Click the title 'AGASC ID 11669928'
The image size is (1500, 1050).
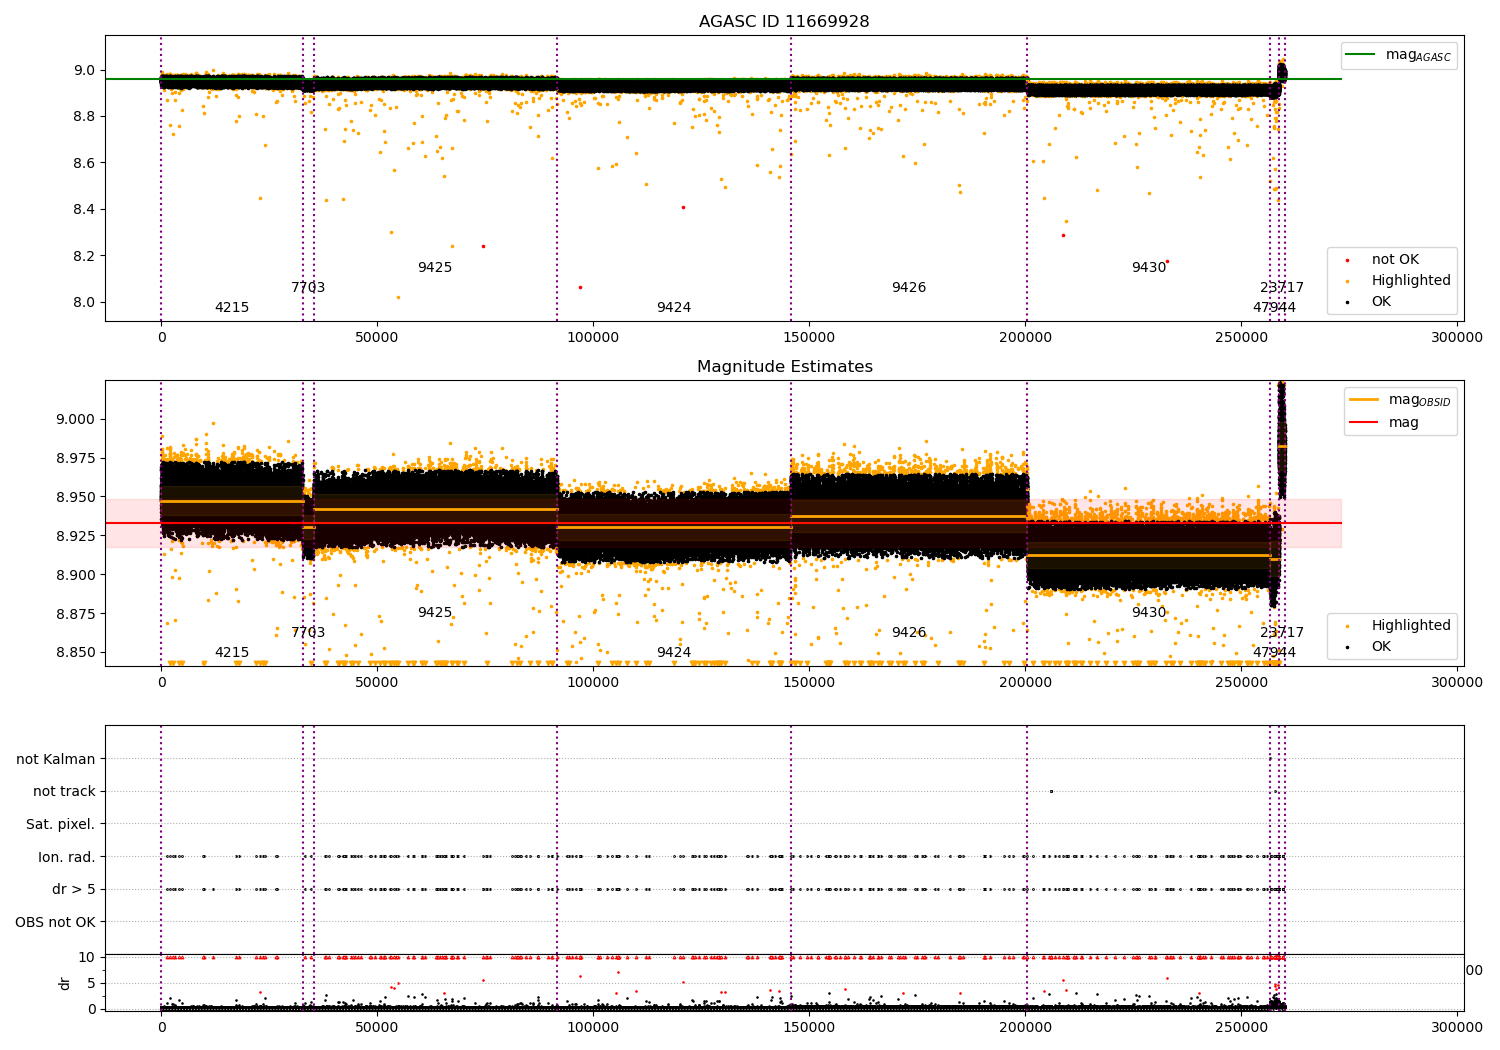[784, 22]
